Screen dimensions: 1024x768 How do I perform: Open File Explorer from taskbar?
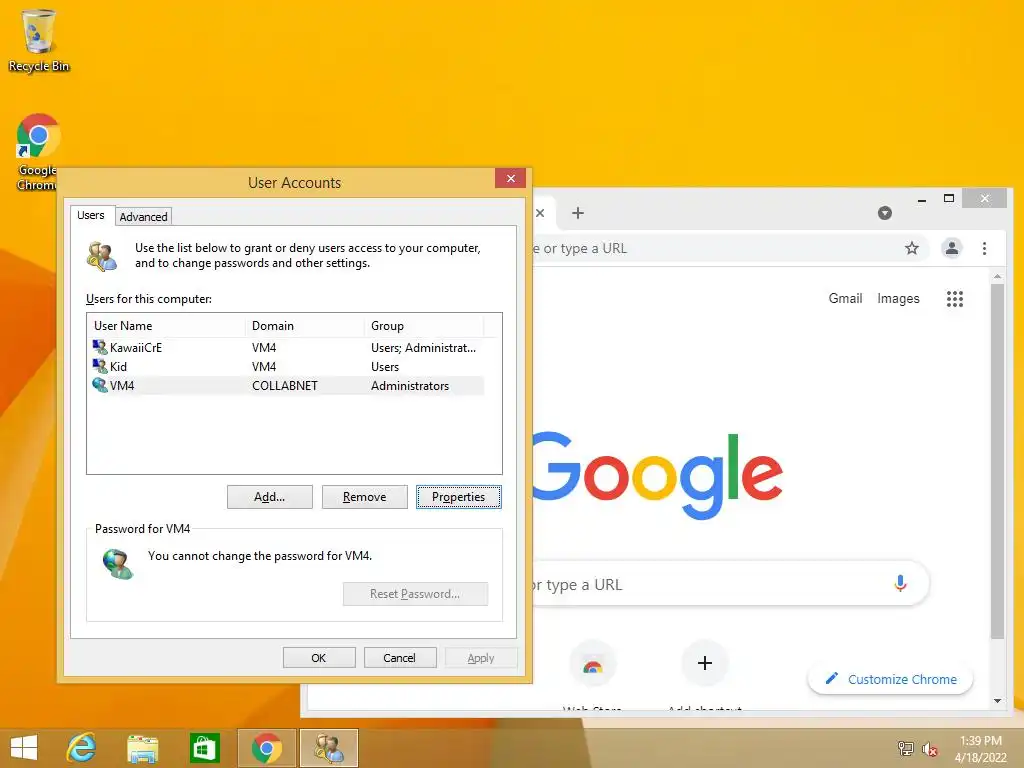click(142, 748)
